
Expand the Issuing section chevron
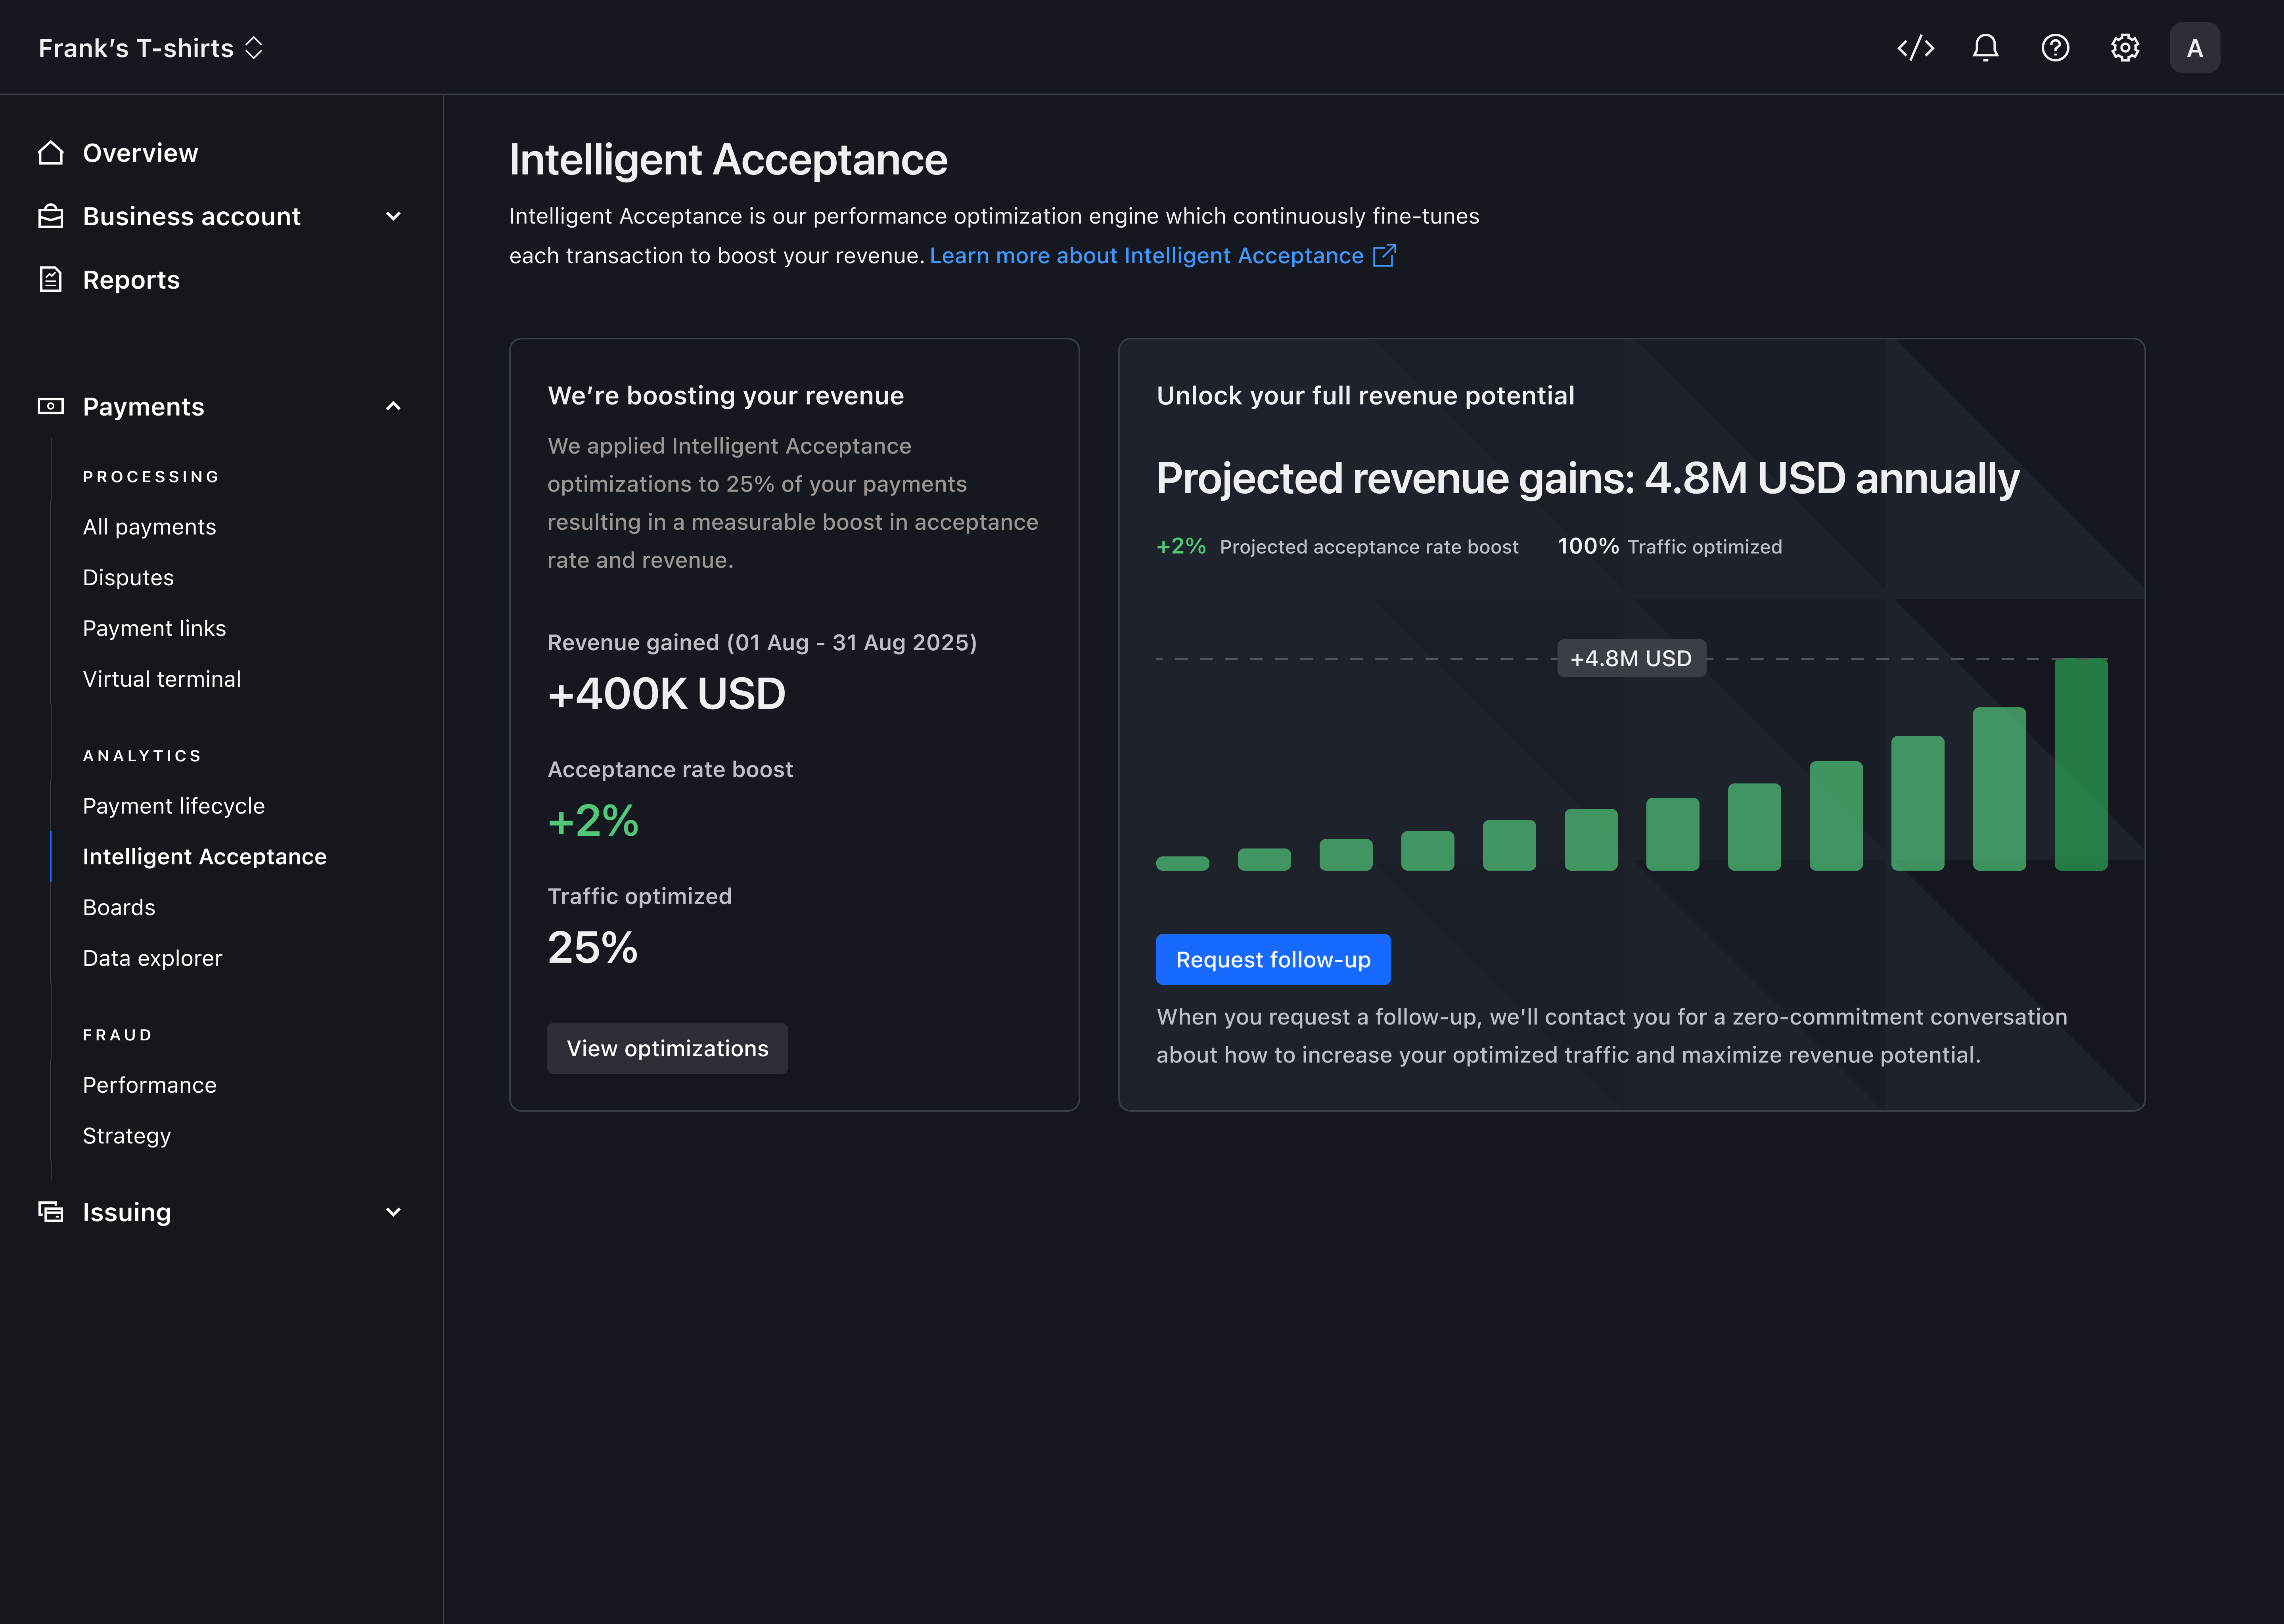tap(393, 1212)
